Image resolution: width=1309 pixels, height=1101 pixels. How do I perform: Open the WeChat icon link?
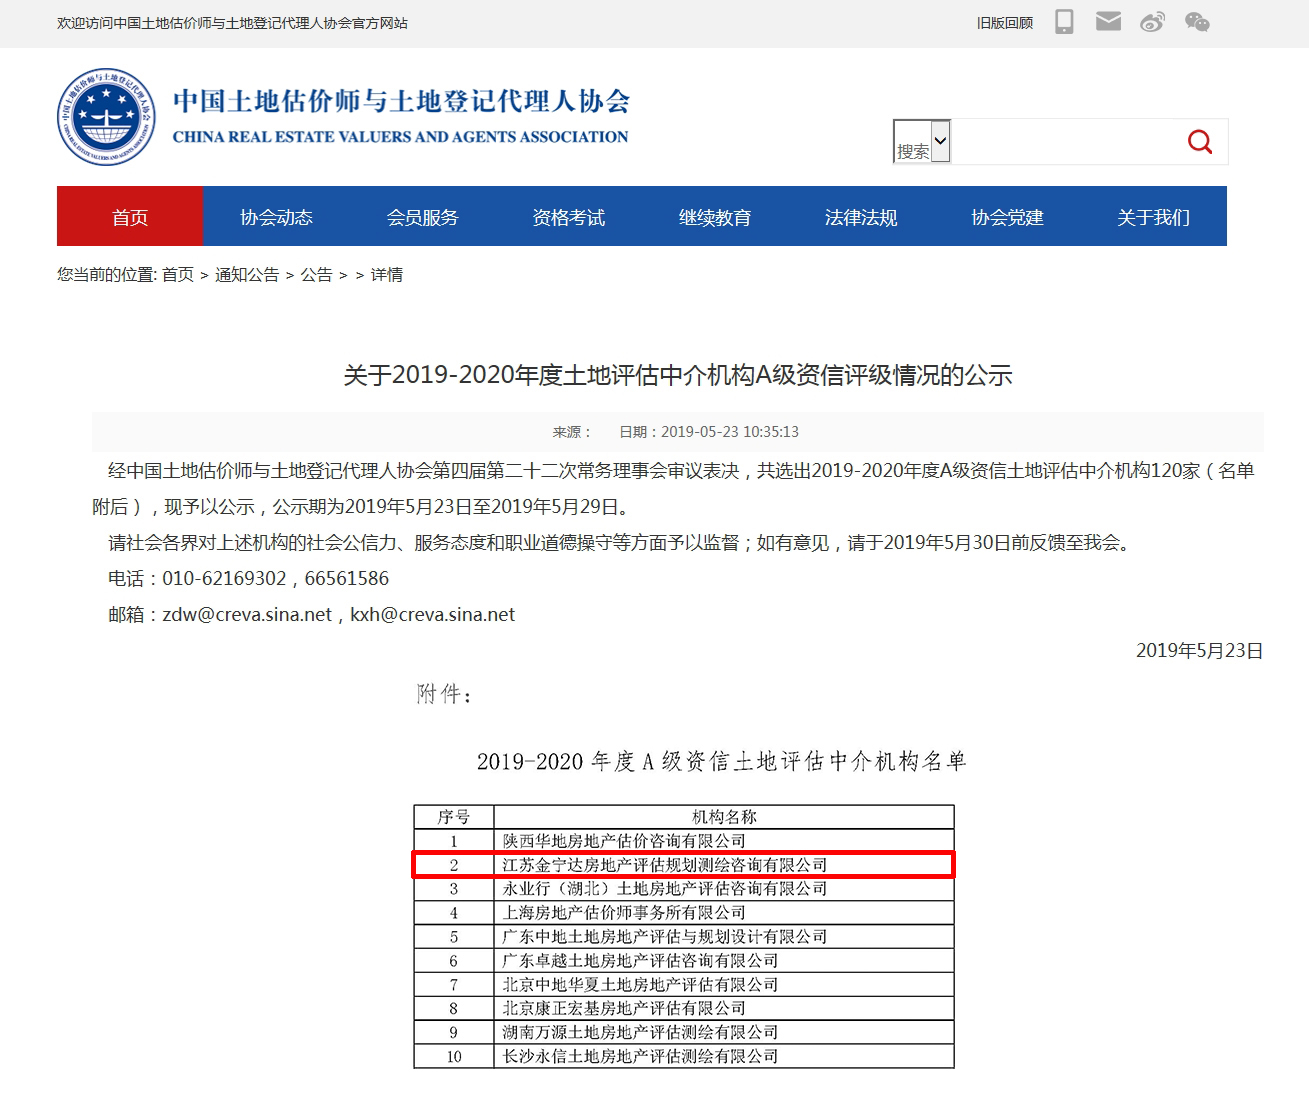1196,22
